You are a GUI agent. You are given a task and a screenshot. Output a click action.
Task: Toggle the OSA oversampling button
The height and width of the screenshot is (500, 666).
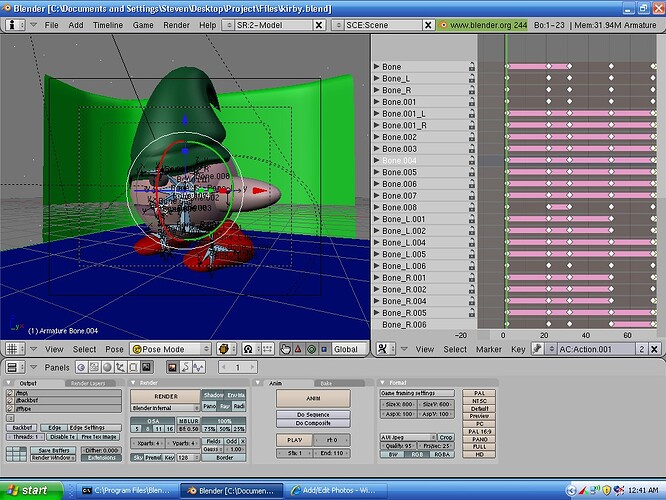point(153,421)
